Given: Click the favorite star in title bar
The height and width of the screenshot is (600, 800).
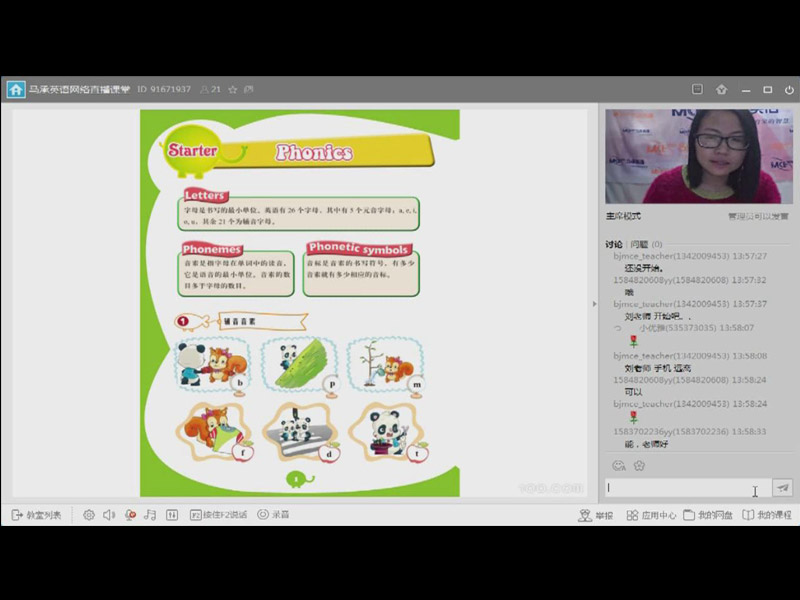Looking at the screenshot, I should click(232, 89).
